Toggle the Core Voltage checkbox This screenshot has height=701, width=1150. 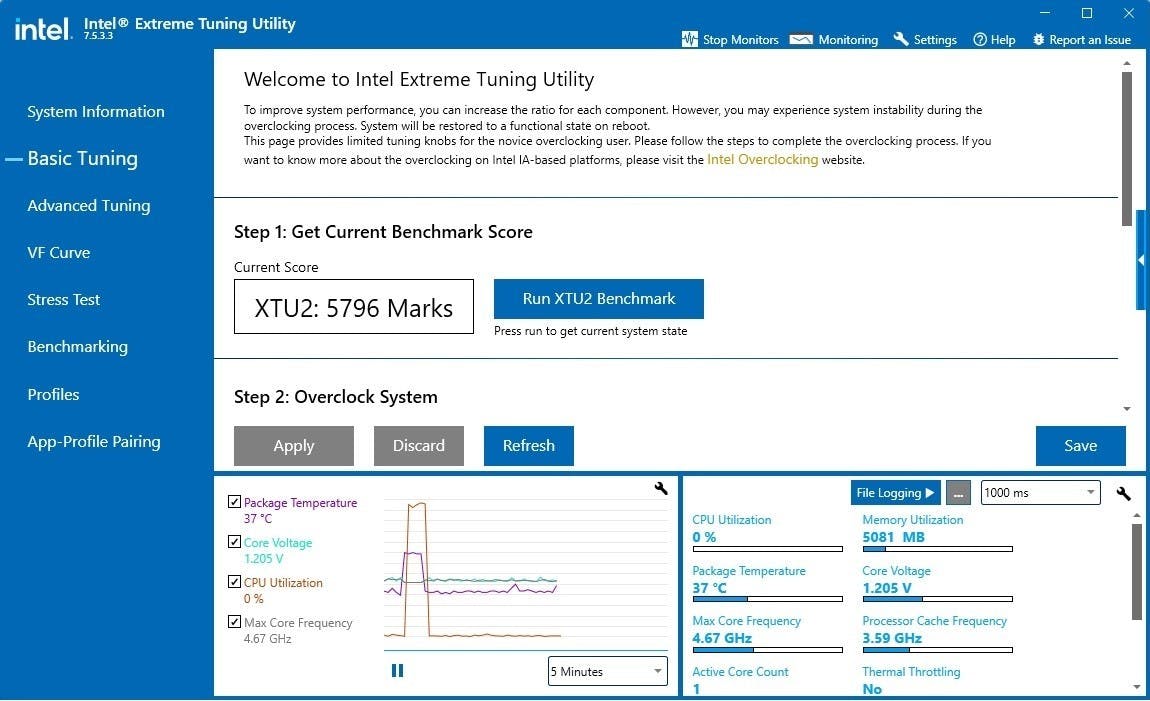[234, 542]
